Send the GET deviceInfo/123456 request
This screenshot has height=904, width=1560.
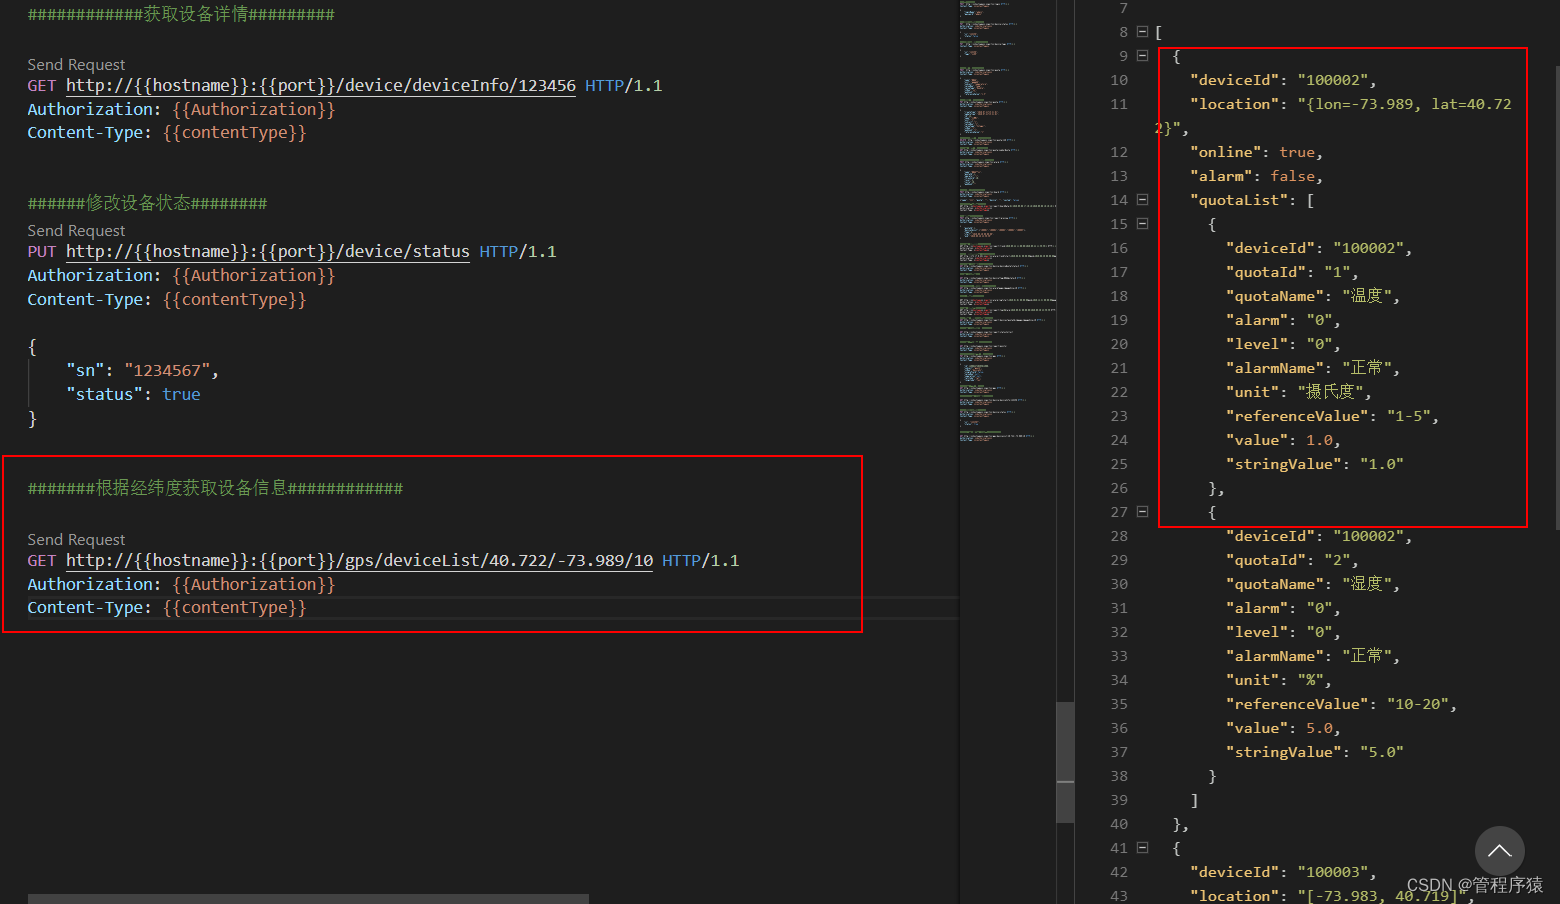click(76, 64)
